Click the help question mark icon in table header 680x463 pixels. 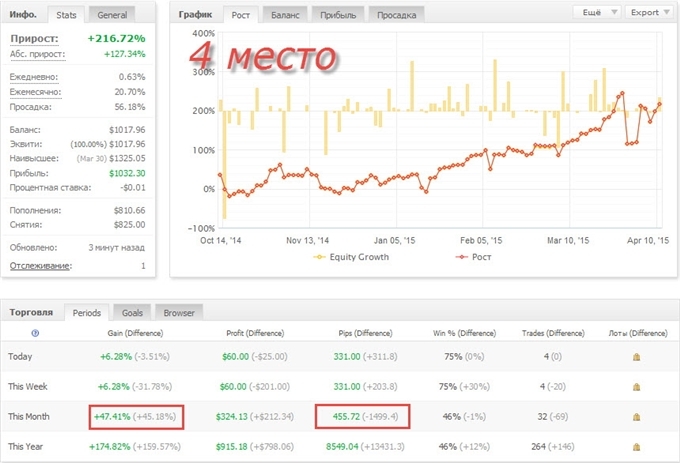(36, 333)
